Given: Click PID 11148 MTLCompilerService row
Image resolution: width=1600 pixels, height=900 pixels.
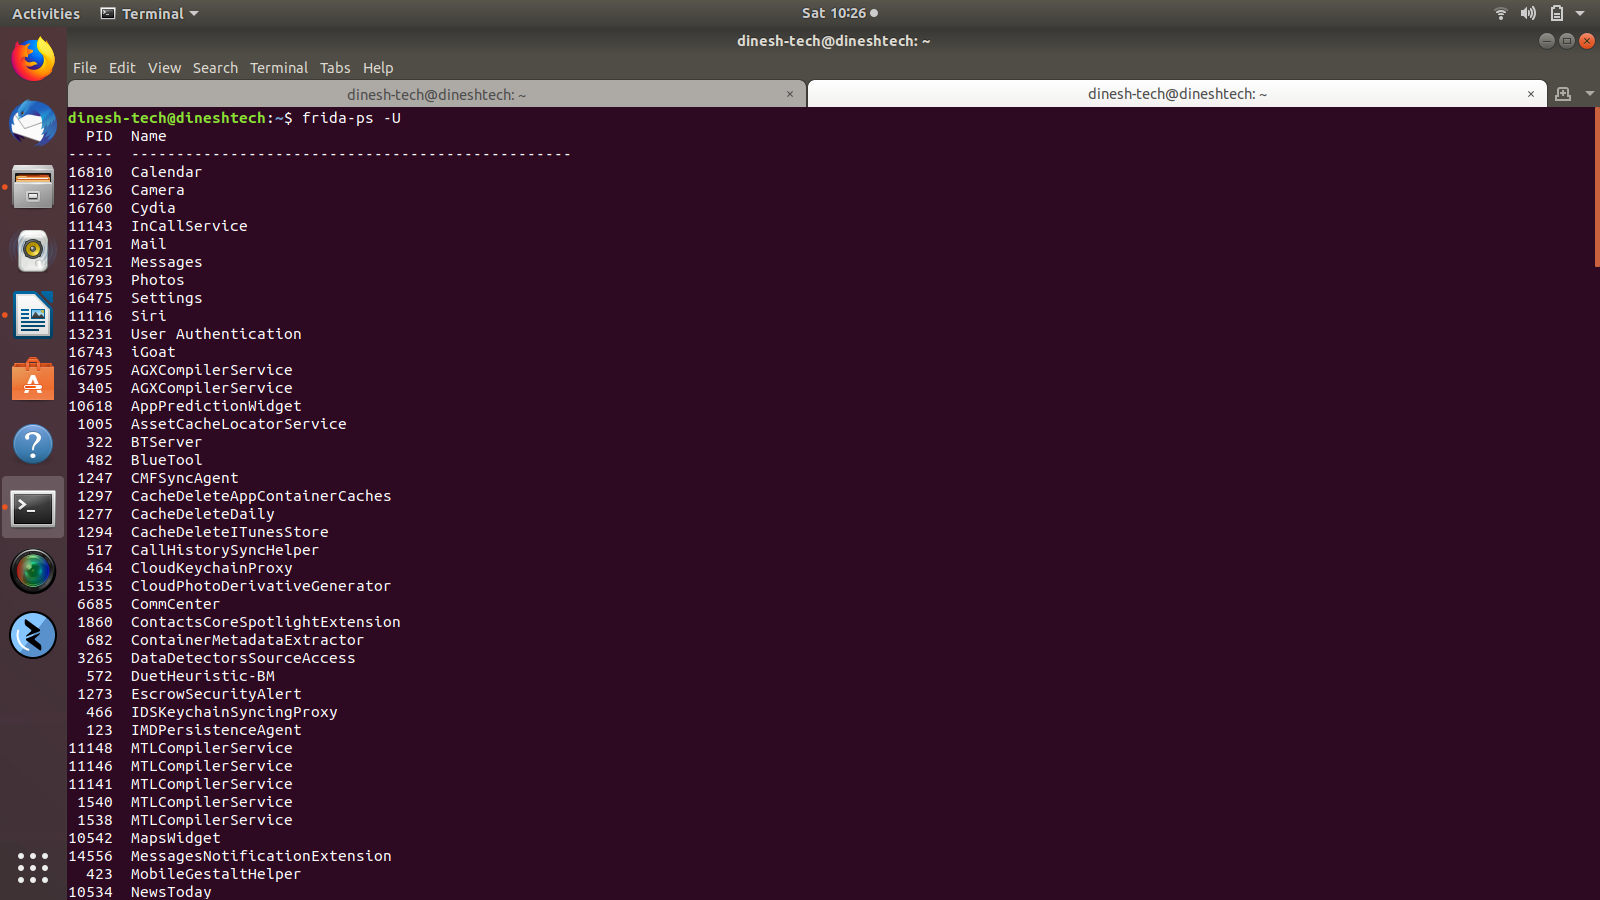Looking at the screenshot, I should coord(180,748).
